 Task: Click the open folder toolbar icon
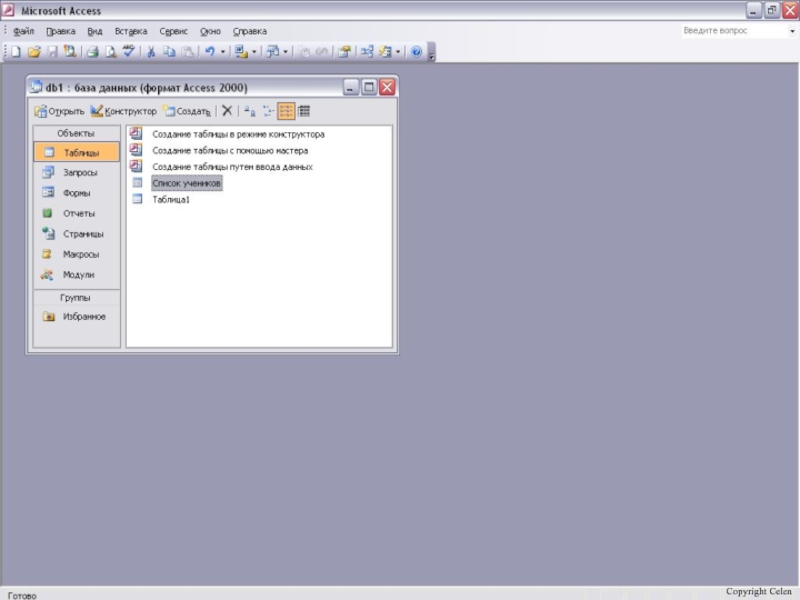[33, 51]
